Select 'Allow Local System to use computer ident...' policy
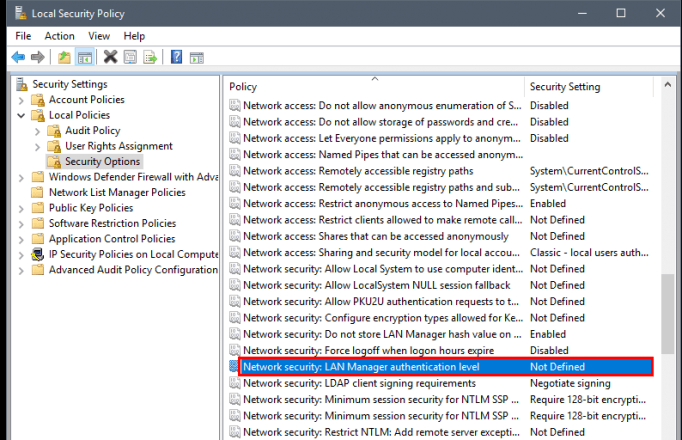682x440 pixels. [x=439, y=269]
